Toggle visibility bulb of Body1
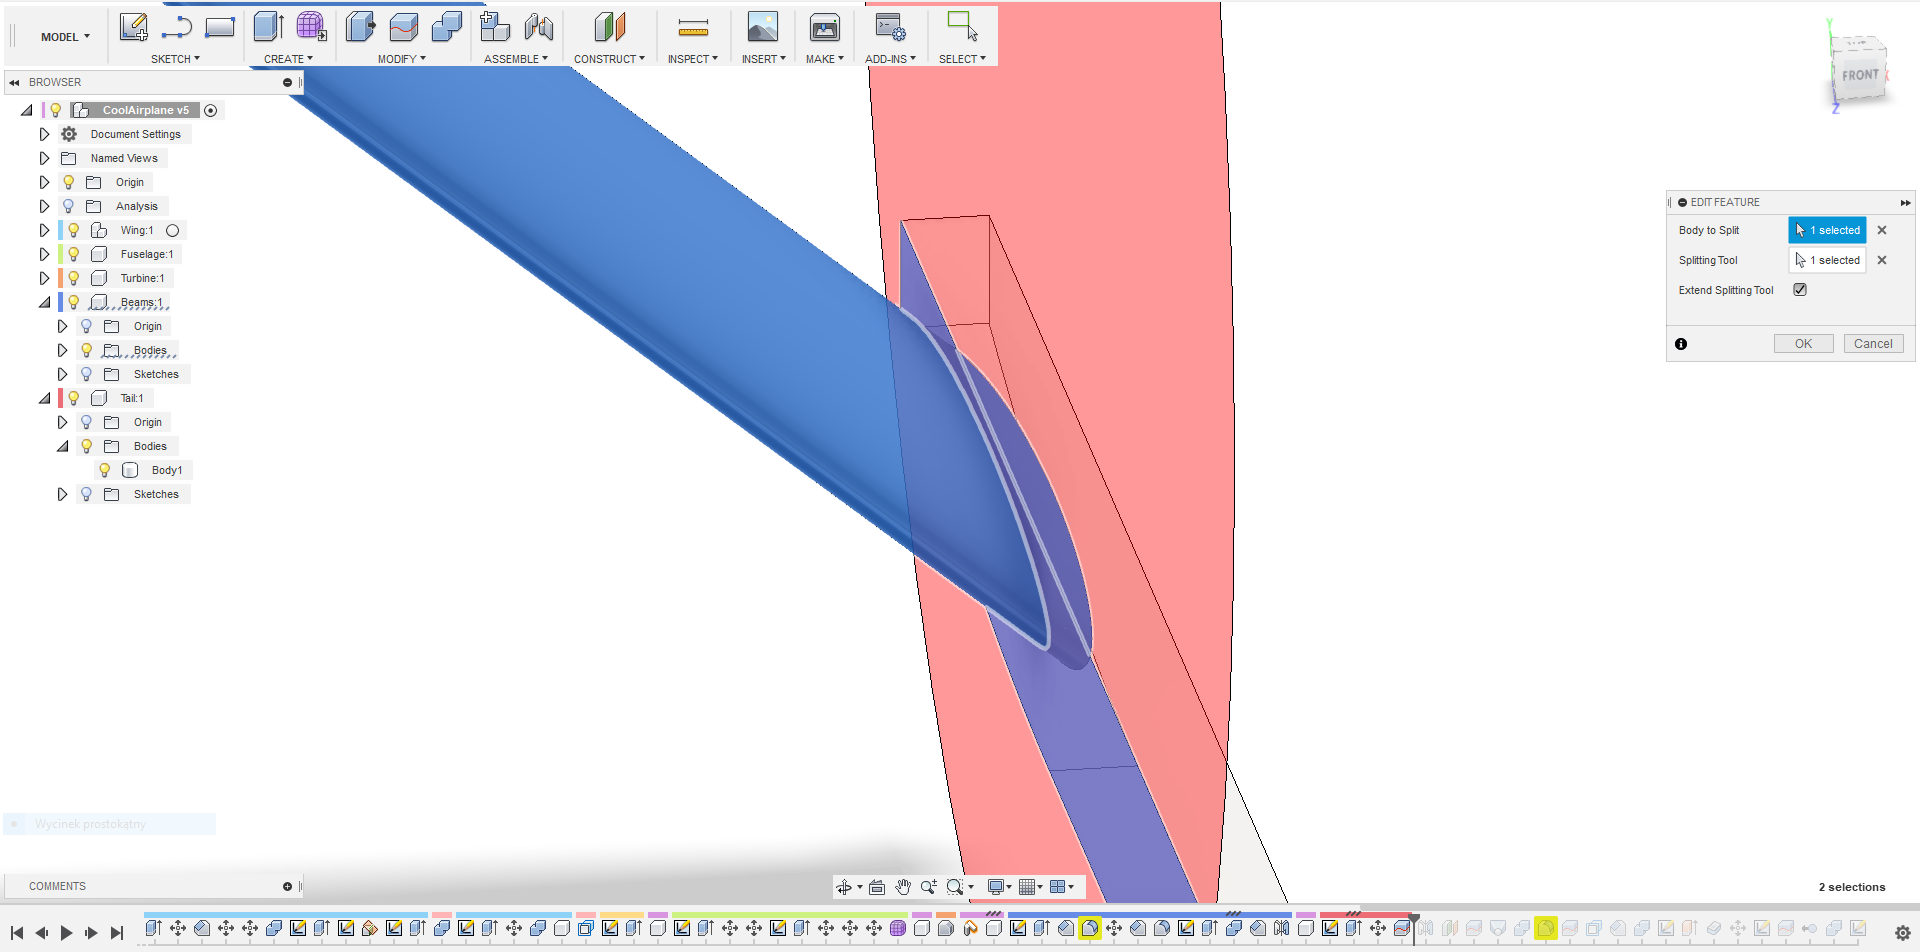 pyautogui.click(x=105, y=470)
